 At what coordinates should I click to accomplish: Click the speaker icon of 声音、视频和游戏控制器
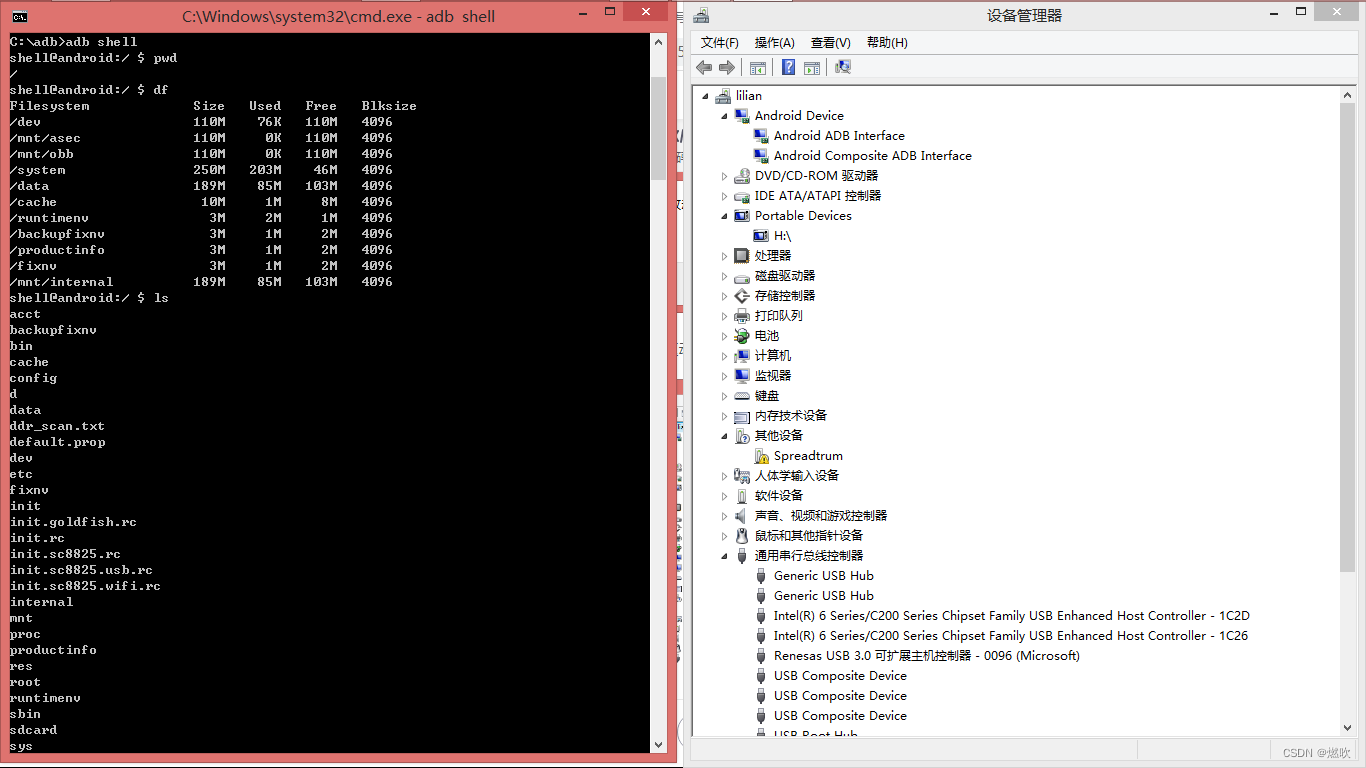coord(742,516)
